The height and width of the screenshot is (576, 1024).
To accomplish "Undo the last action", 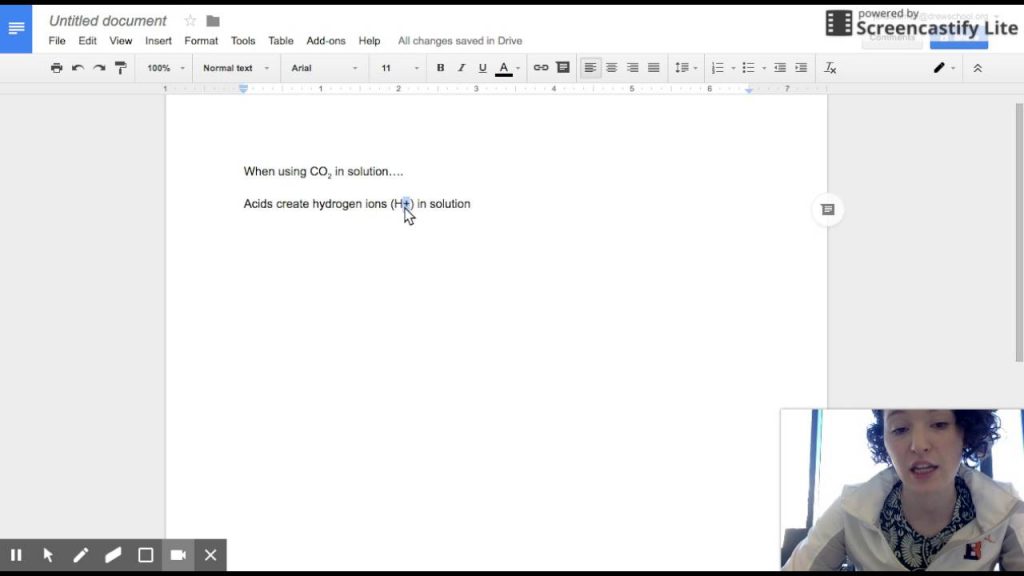I will [77, 67].
